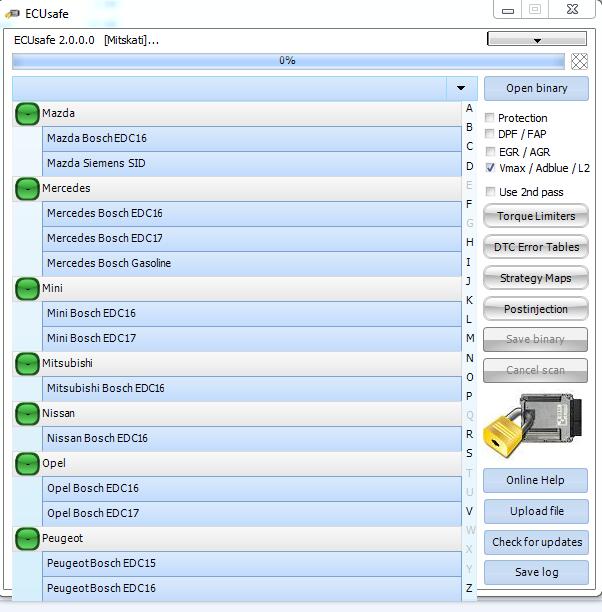This screenshot has width=602, height=612.
Task: Select Mercedes Bosch EDC17
Action: click(252, 238)
